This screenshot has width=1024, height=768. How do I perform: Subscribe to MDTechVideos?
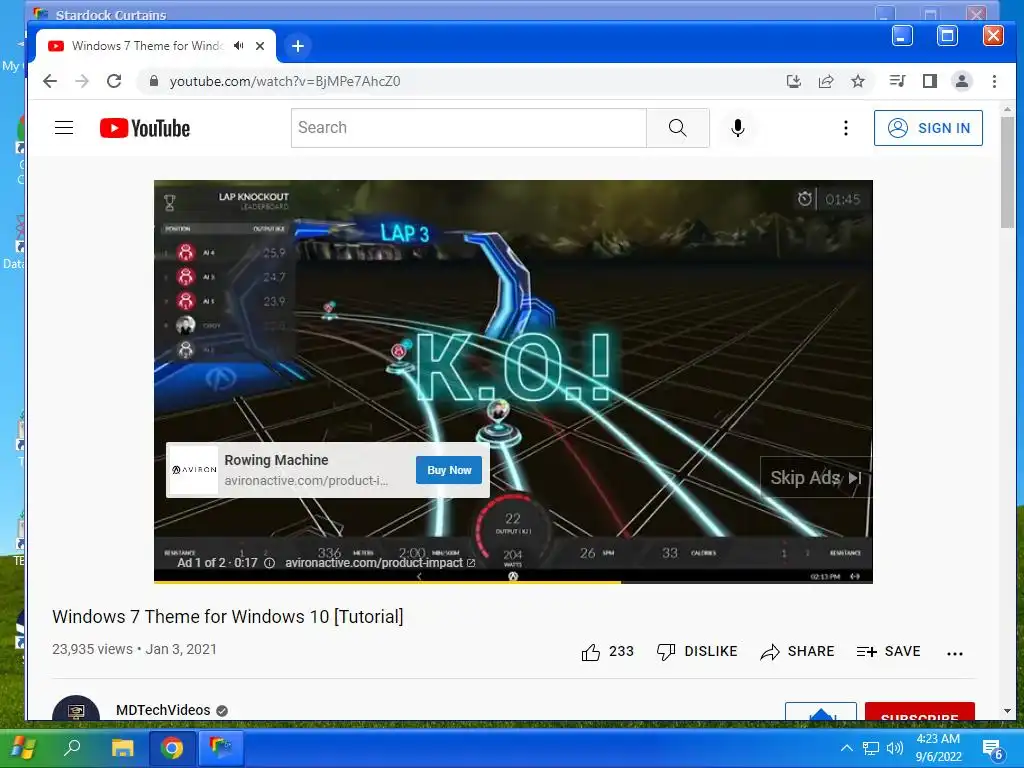920,712
